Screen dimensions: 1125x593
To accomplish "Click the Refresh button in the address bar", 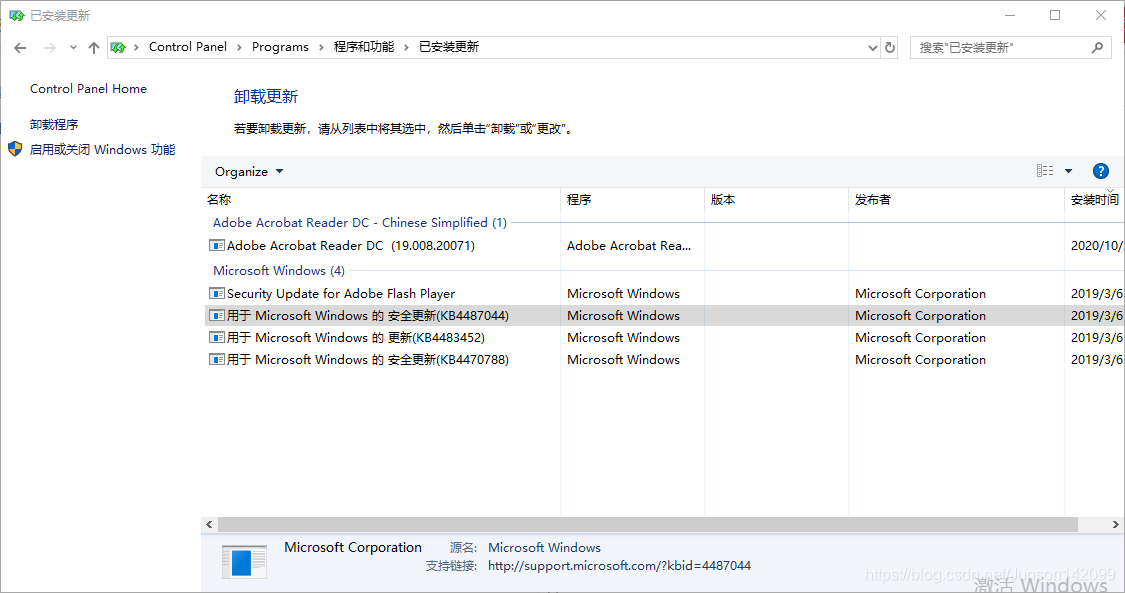I will tap(890, 47).
